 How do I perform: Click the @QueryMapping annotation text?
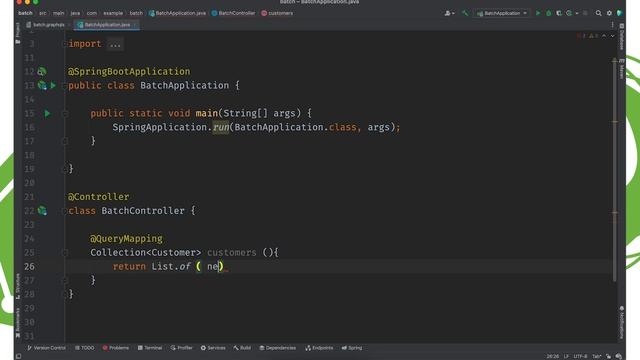point(127,238)
